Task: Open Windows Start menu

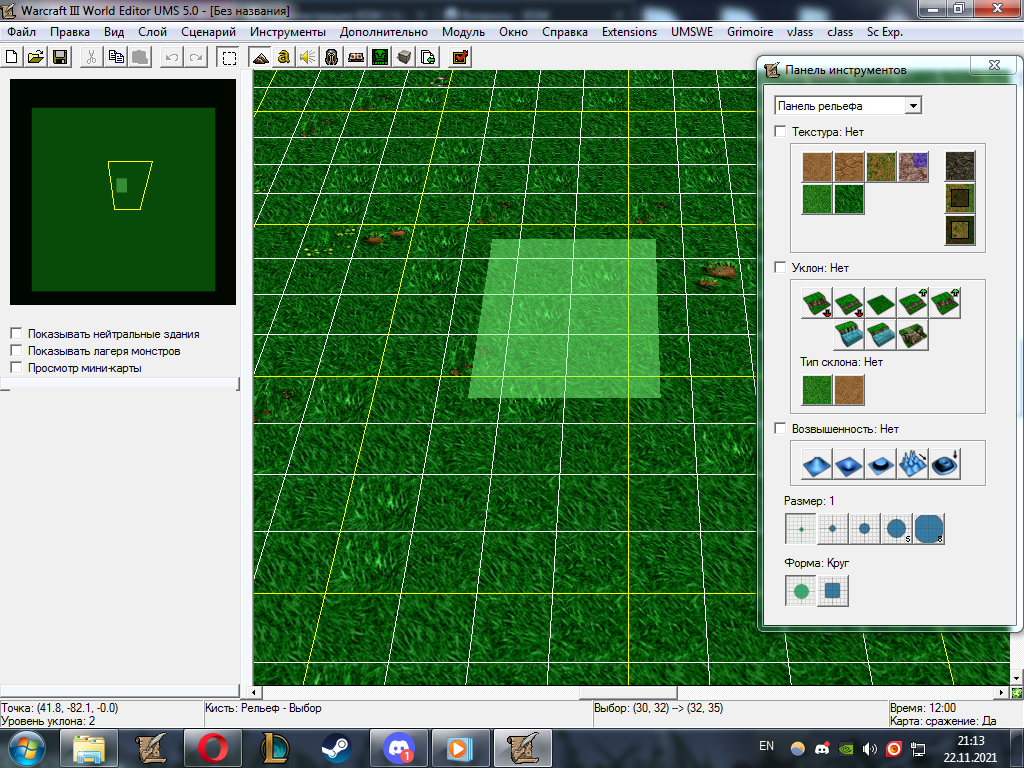Action: pyautogui.click(x=26, y=748)
